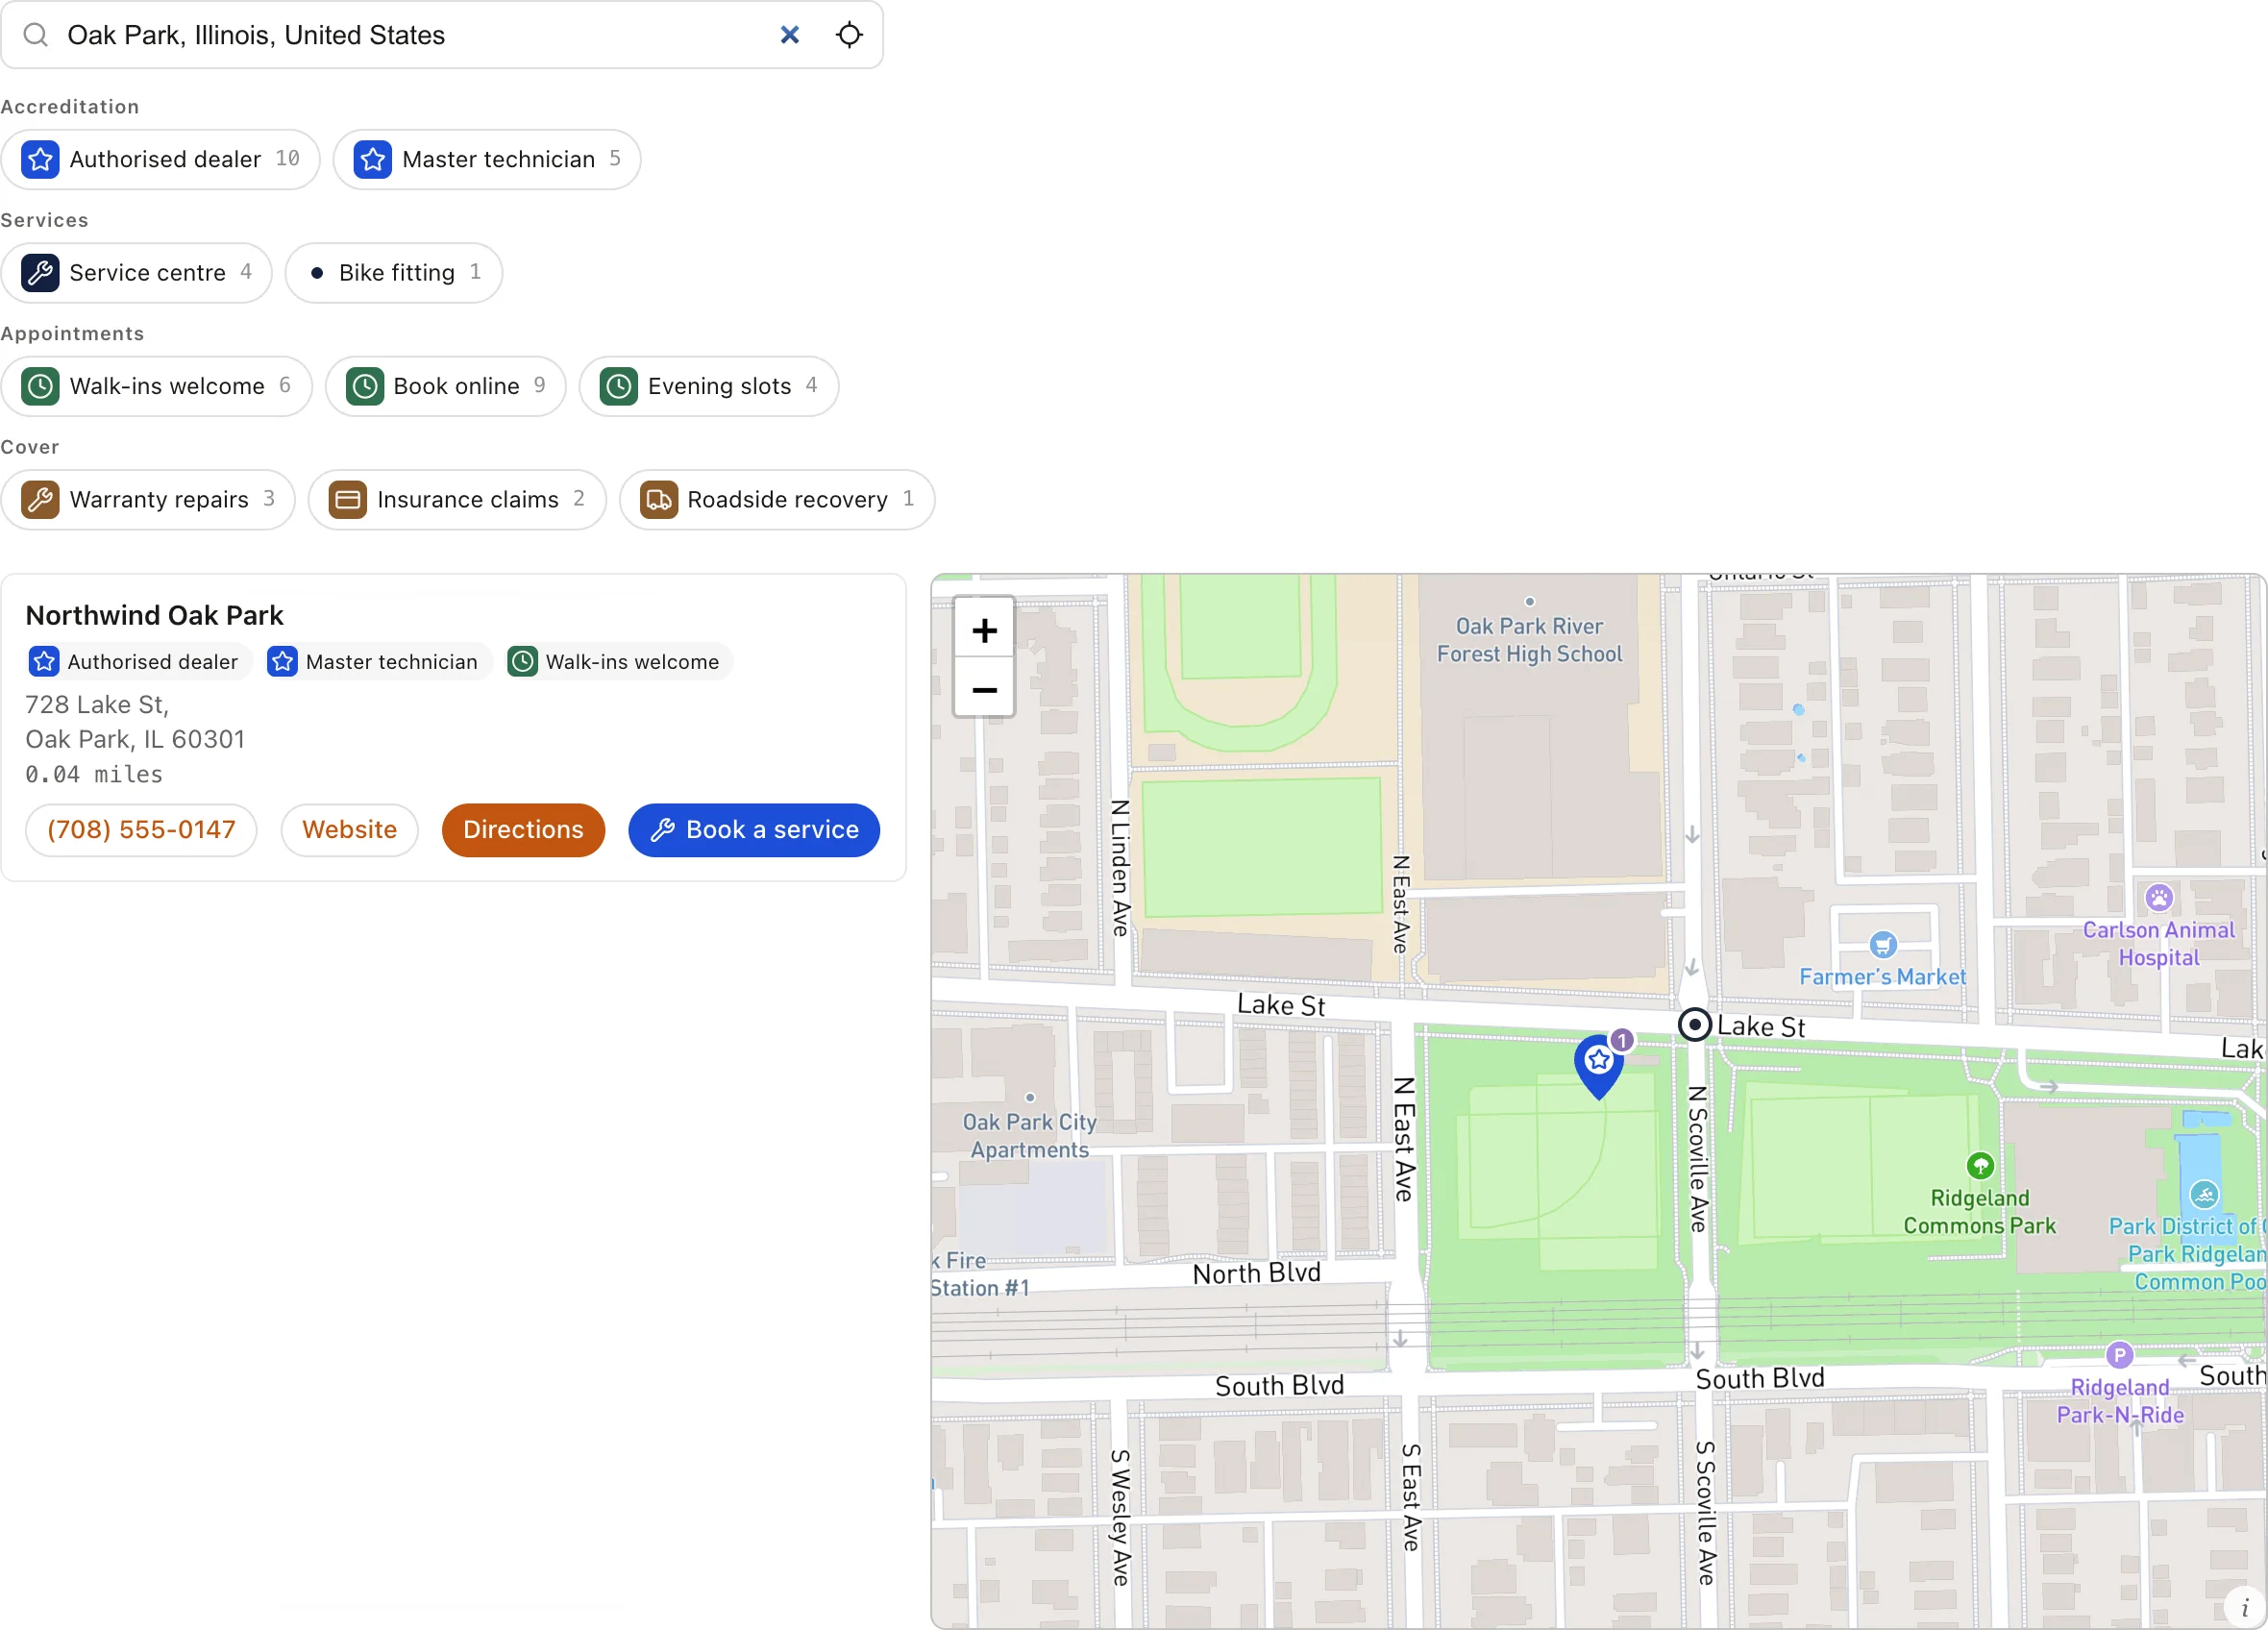Filter by Insurance claims
This screenshot has height=1630, width=2268.
click(x=458, y=499)
